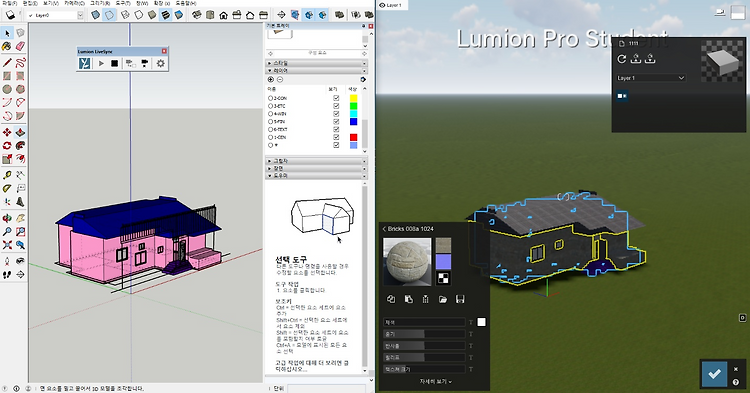Save the material with the disk icon
The height and width of the screenshot is (393, 750).
460,299
